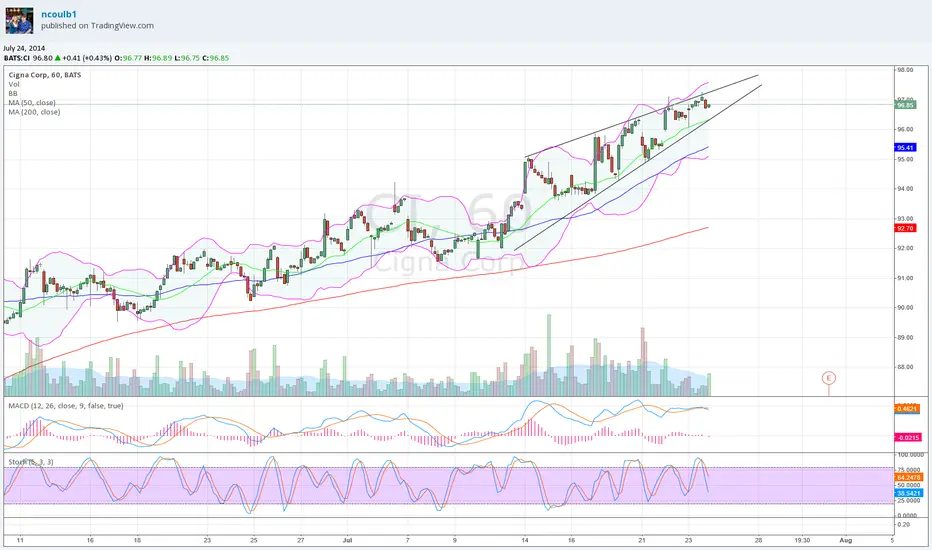This screenshot has width=932, height=550.
Task: Select the BATS:CI symbol label
Action: [17, 58]
